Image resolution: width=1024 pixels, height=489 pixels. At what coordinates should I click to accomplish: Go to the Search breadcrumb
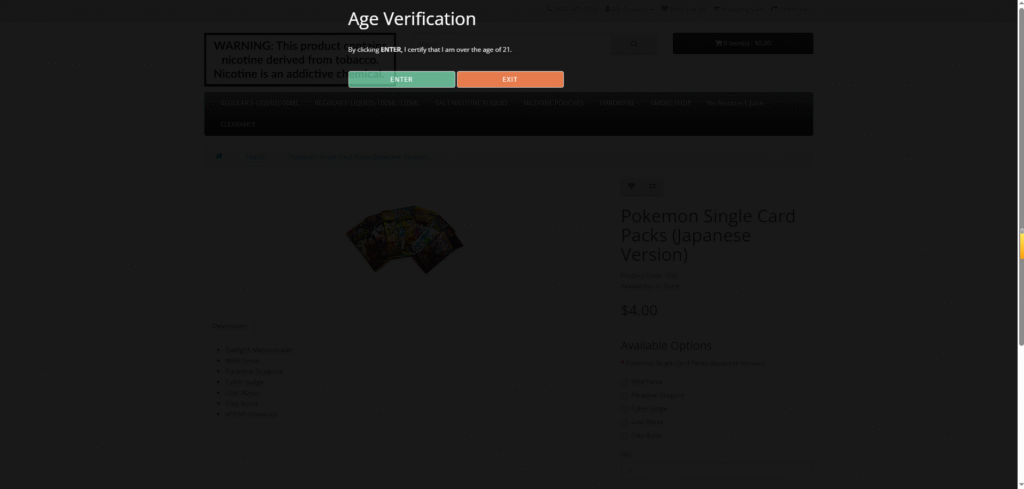[255, 157]
